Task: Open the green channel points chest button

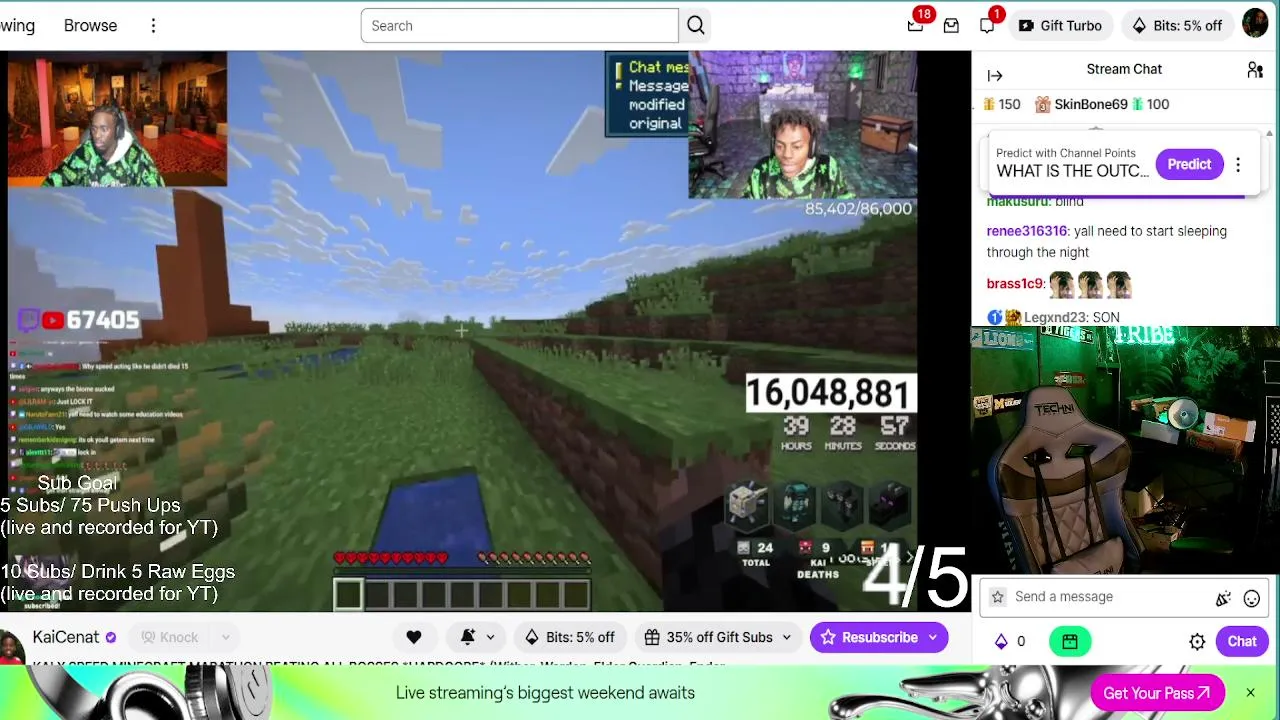Action: point(1069,642)
